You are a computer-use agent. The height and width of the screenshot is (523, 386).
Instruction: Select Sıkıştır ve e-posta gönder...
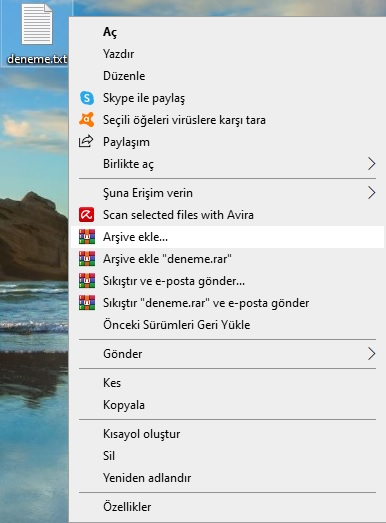227,281
